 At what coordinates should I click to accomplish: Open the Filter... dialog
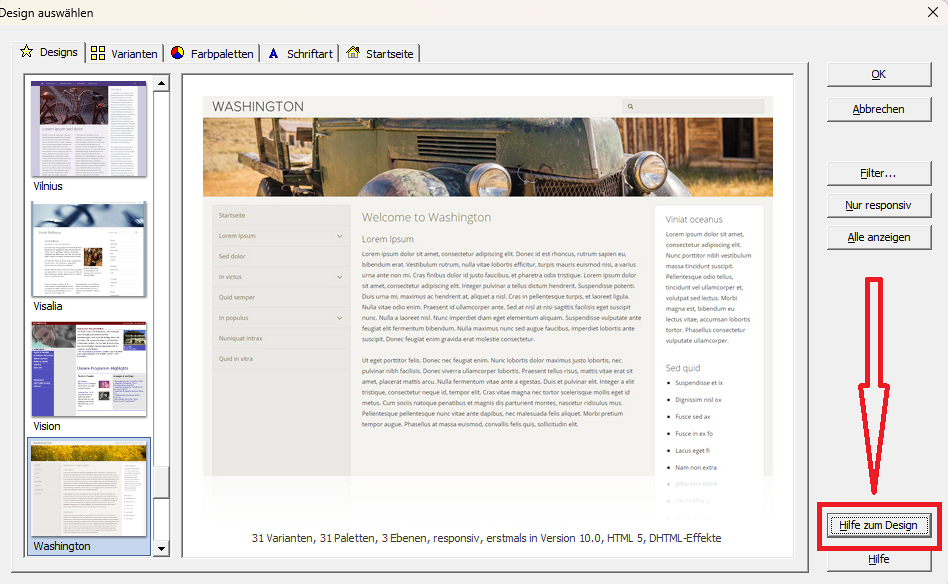pos(878,173)
